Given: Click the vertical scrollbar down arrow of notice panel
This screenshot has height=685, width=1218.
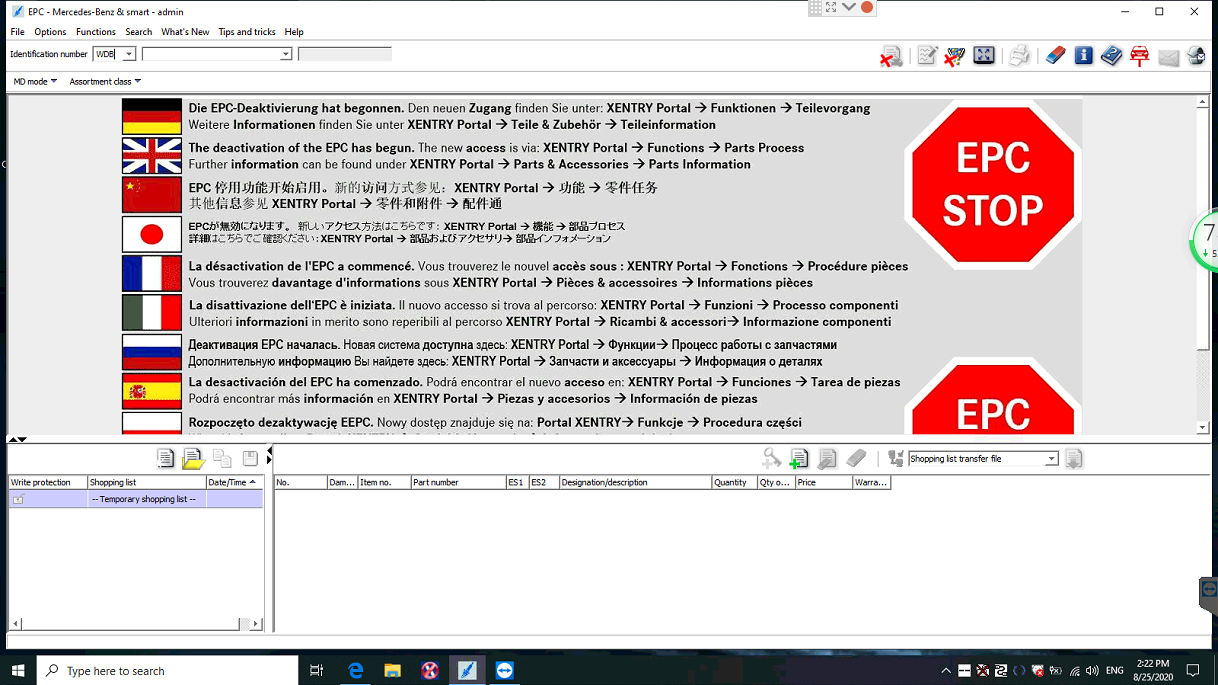Looking at the screenshot, I should coord(1203,428).
